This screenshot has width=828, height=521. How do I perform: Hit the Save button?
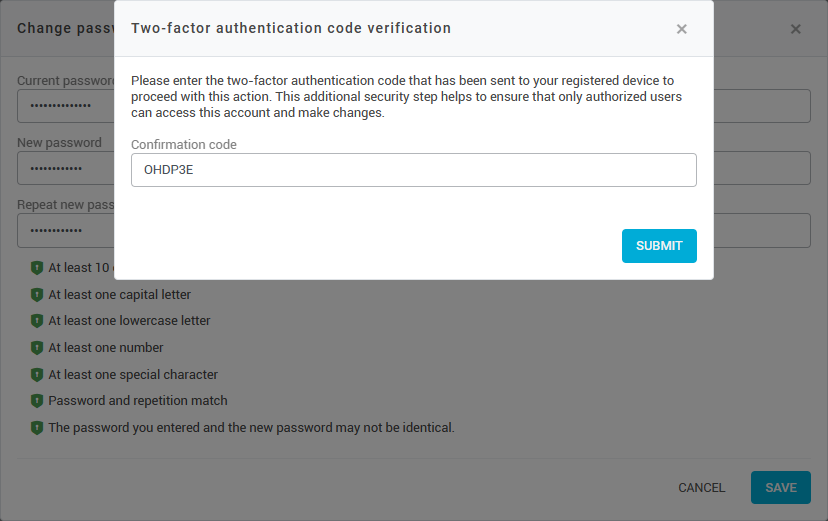coord(780,488)
